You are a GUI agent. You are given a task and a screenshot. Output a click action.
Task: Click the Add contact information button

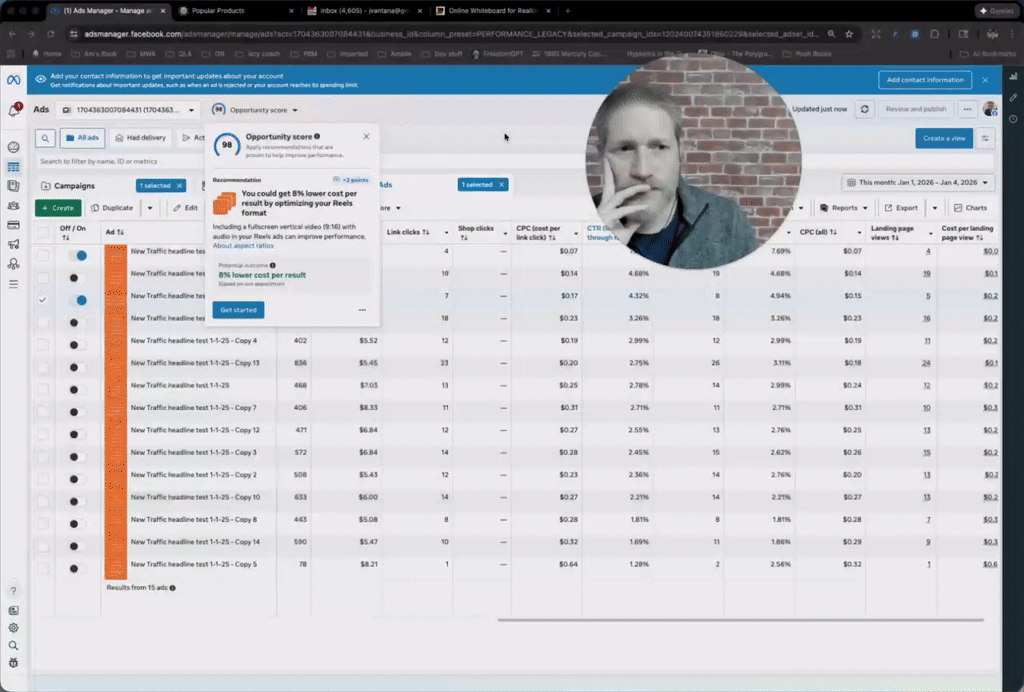(925, 80)
